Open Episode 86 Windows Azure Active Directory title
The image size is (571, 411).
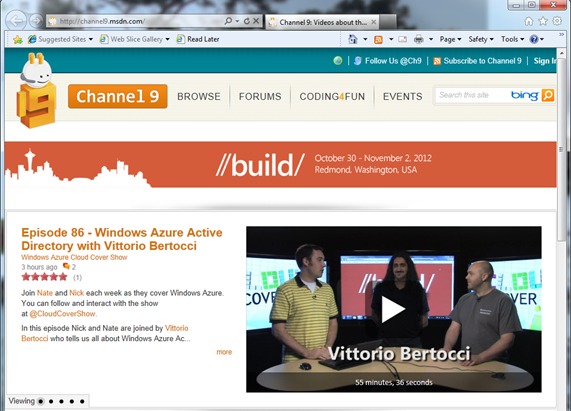click(x=122, y=239)
